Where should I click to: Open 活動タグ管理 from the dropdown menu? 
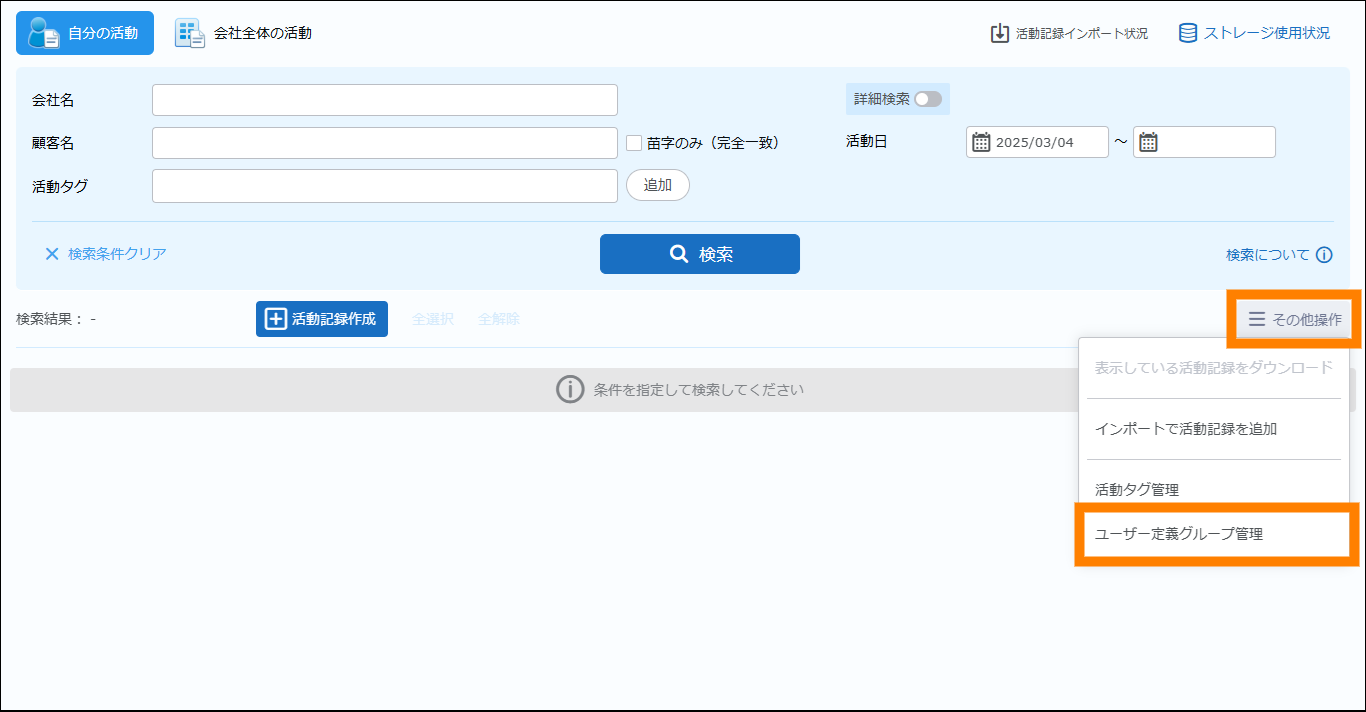pyautogui.click(x=1137, y=490)
